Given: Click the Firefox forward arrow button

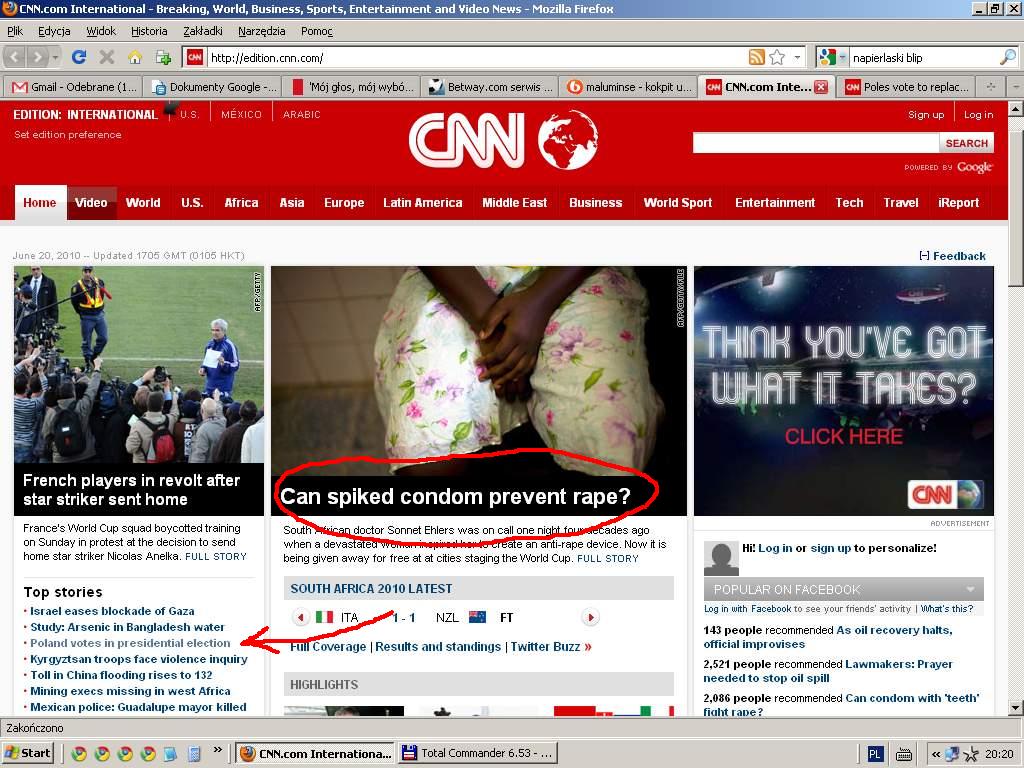Looking at the screenshot, I should [x=38, y=57].
